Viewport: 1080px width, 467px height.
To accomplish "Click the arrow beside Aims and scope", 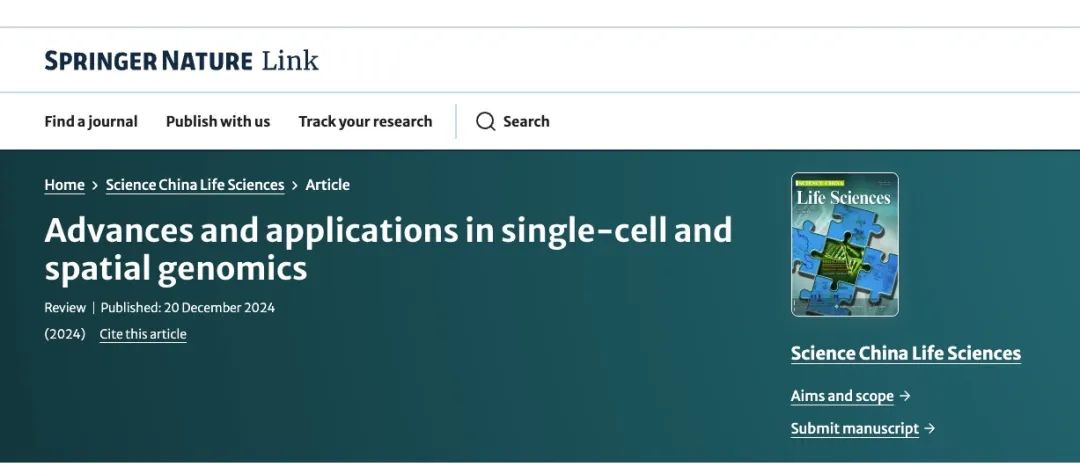I will coord(905,396).
